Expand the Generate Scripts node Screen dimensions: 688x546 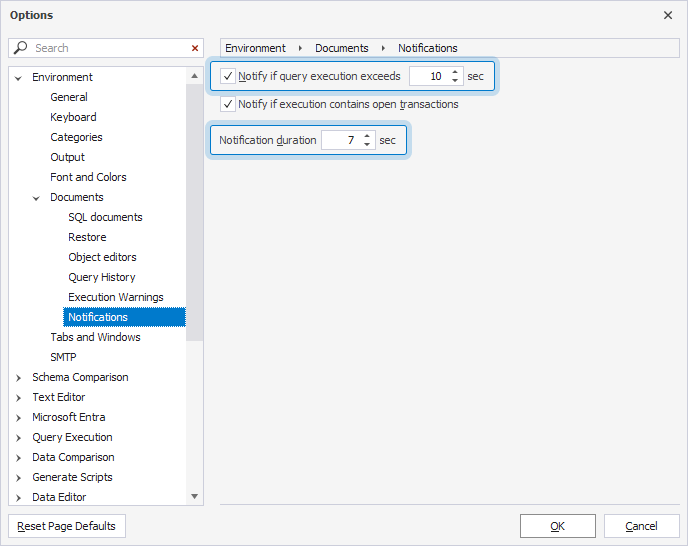pyautogui.click(x=18, y=478)
